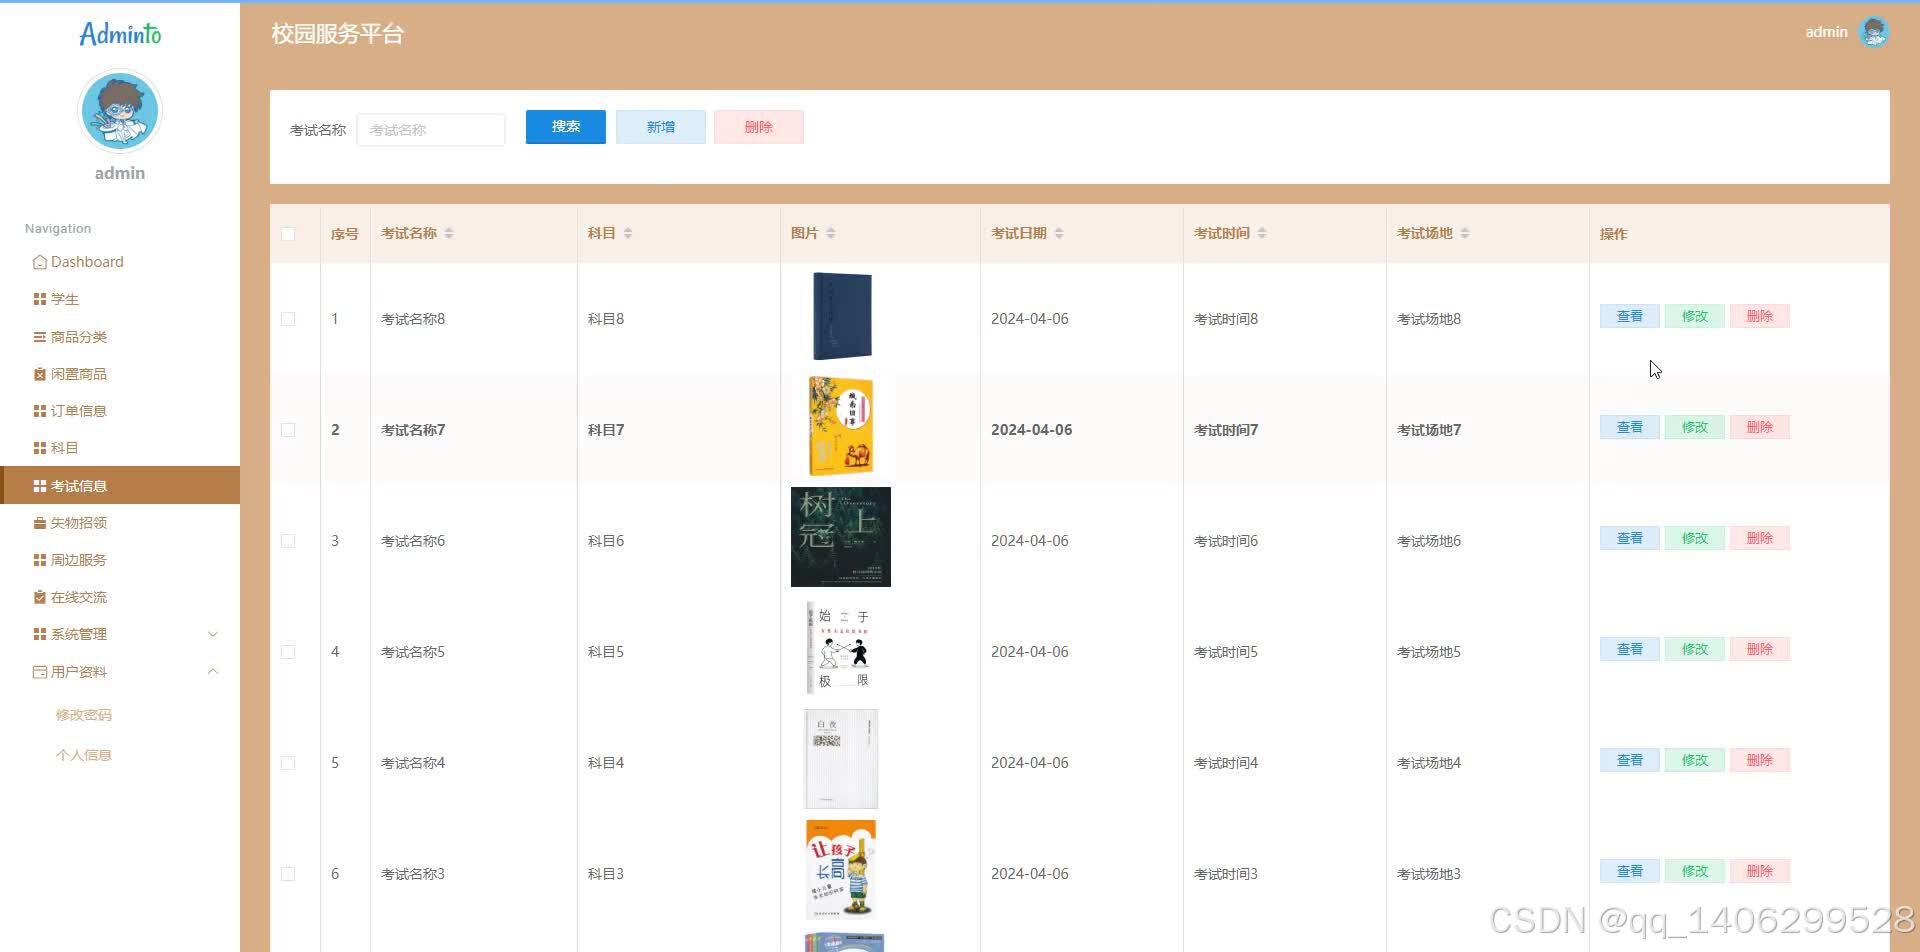This screenshot has height=952, width=1920.
Task: Click 修改 for row 考试名称4
Action: click(x=1695, y=760)
